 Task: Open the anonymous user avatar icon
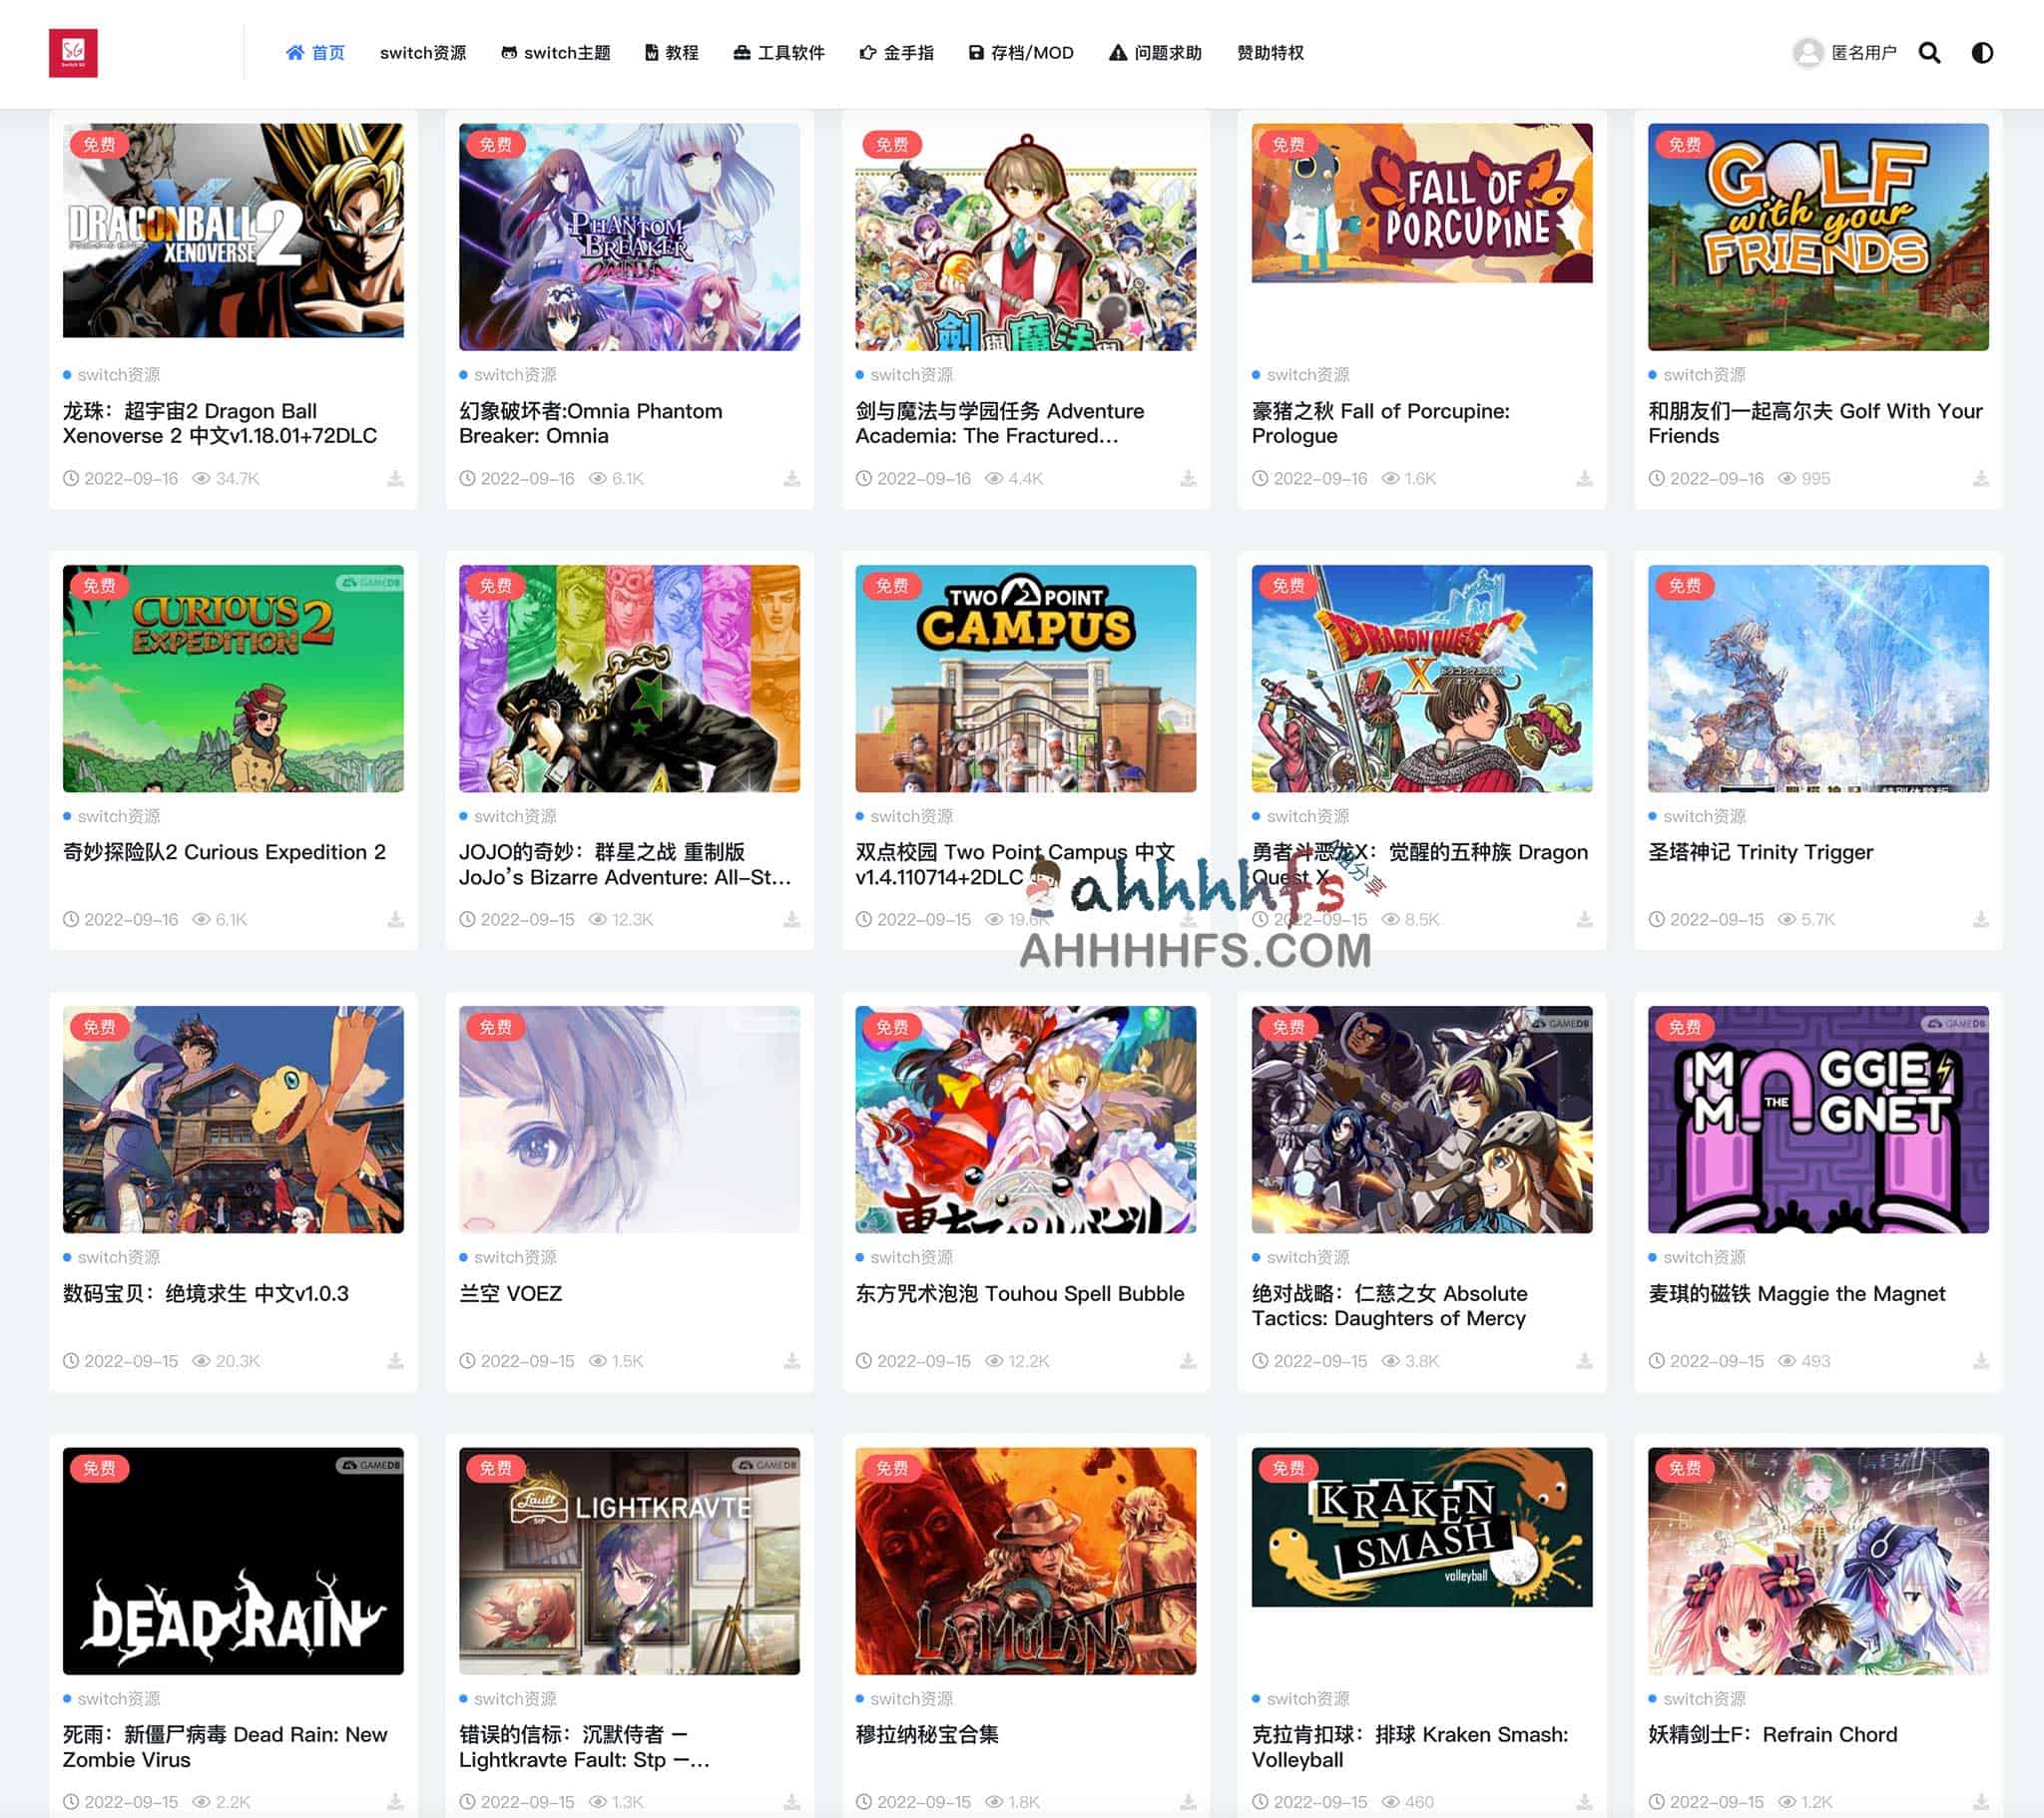[1807, 52]
